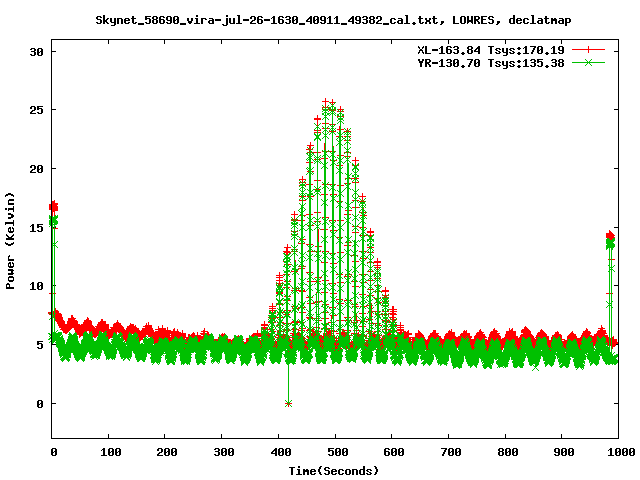Click x-axis tick label 900
This screenshot has height=480, width=640.
(564, 452)
